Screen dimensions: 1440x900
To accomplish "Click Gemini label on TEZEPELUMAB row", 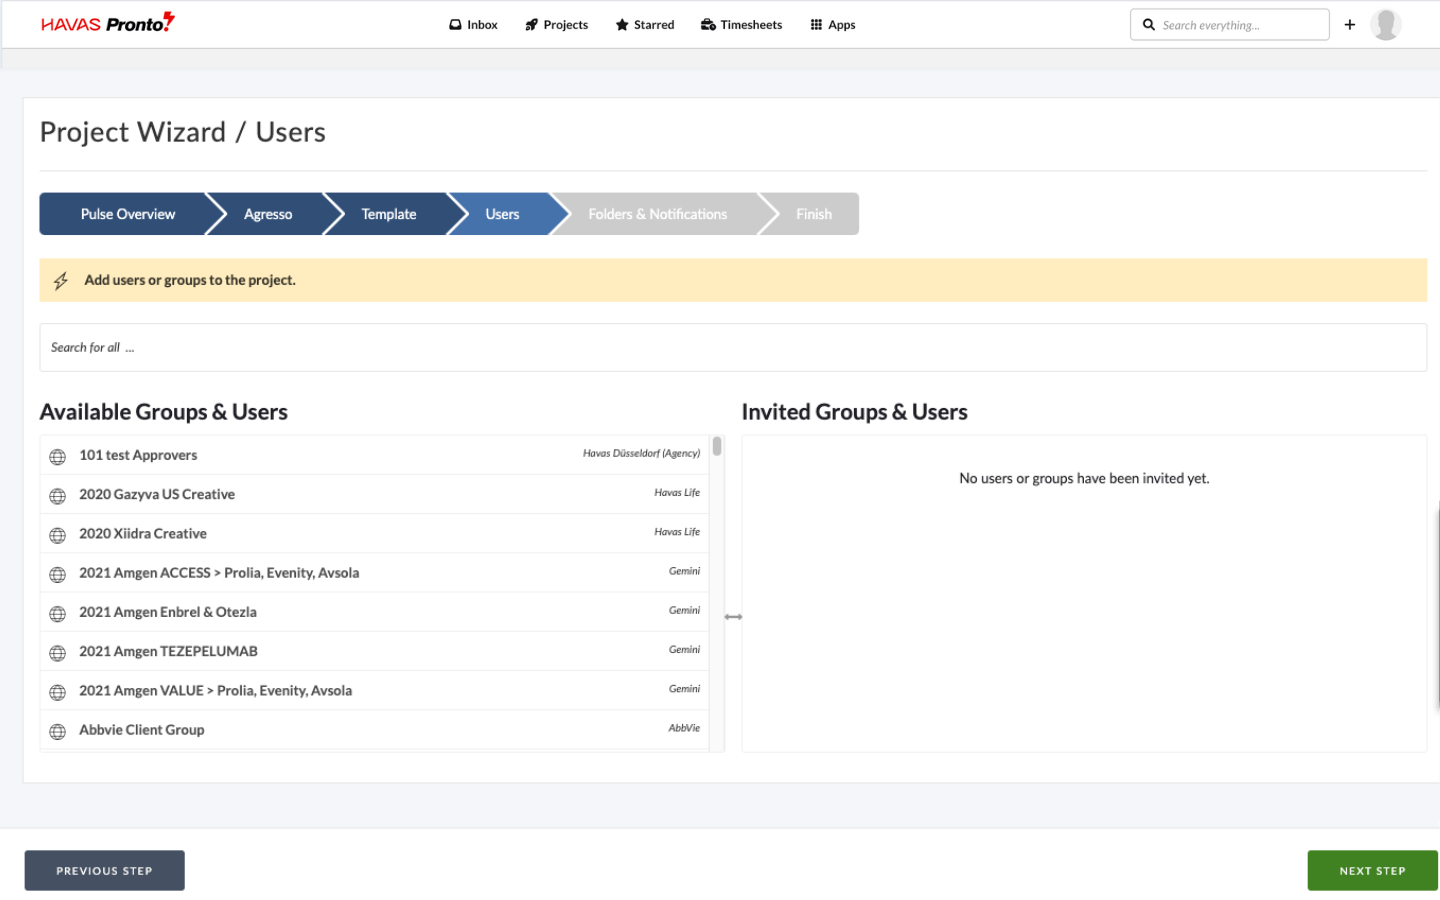I will [x=685, y=649].
